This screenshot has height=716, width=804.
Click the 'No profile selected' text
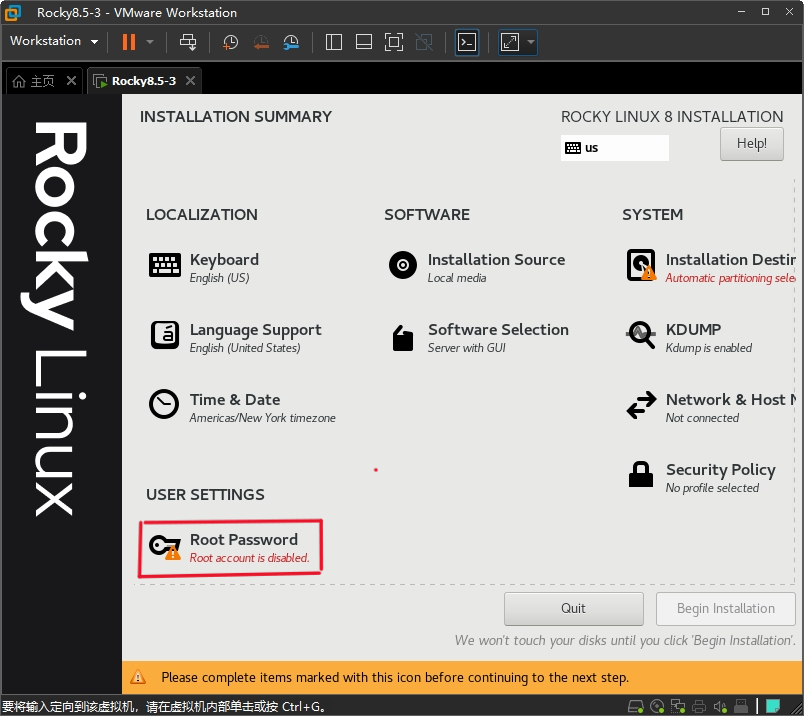(x=712, y=488)
